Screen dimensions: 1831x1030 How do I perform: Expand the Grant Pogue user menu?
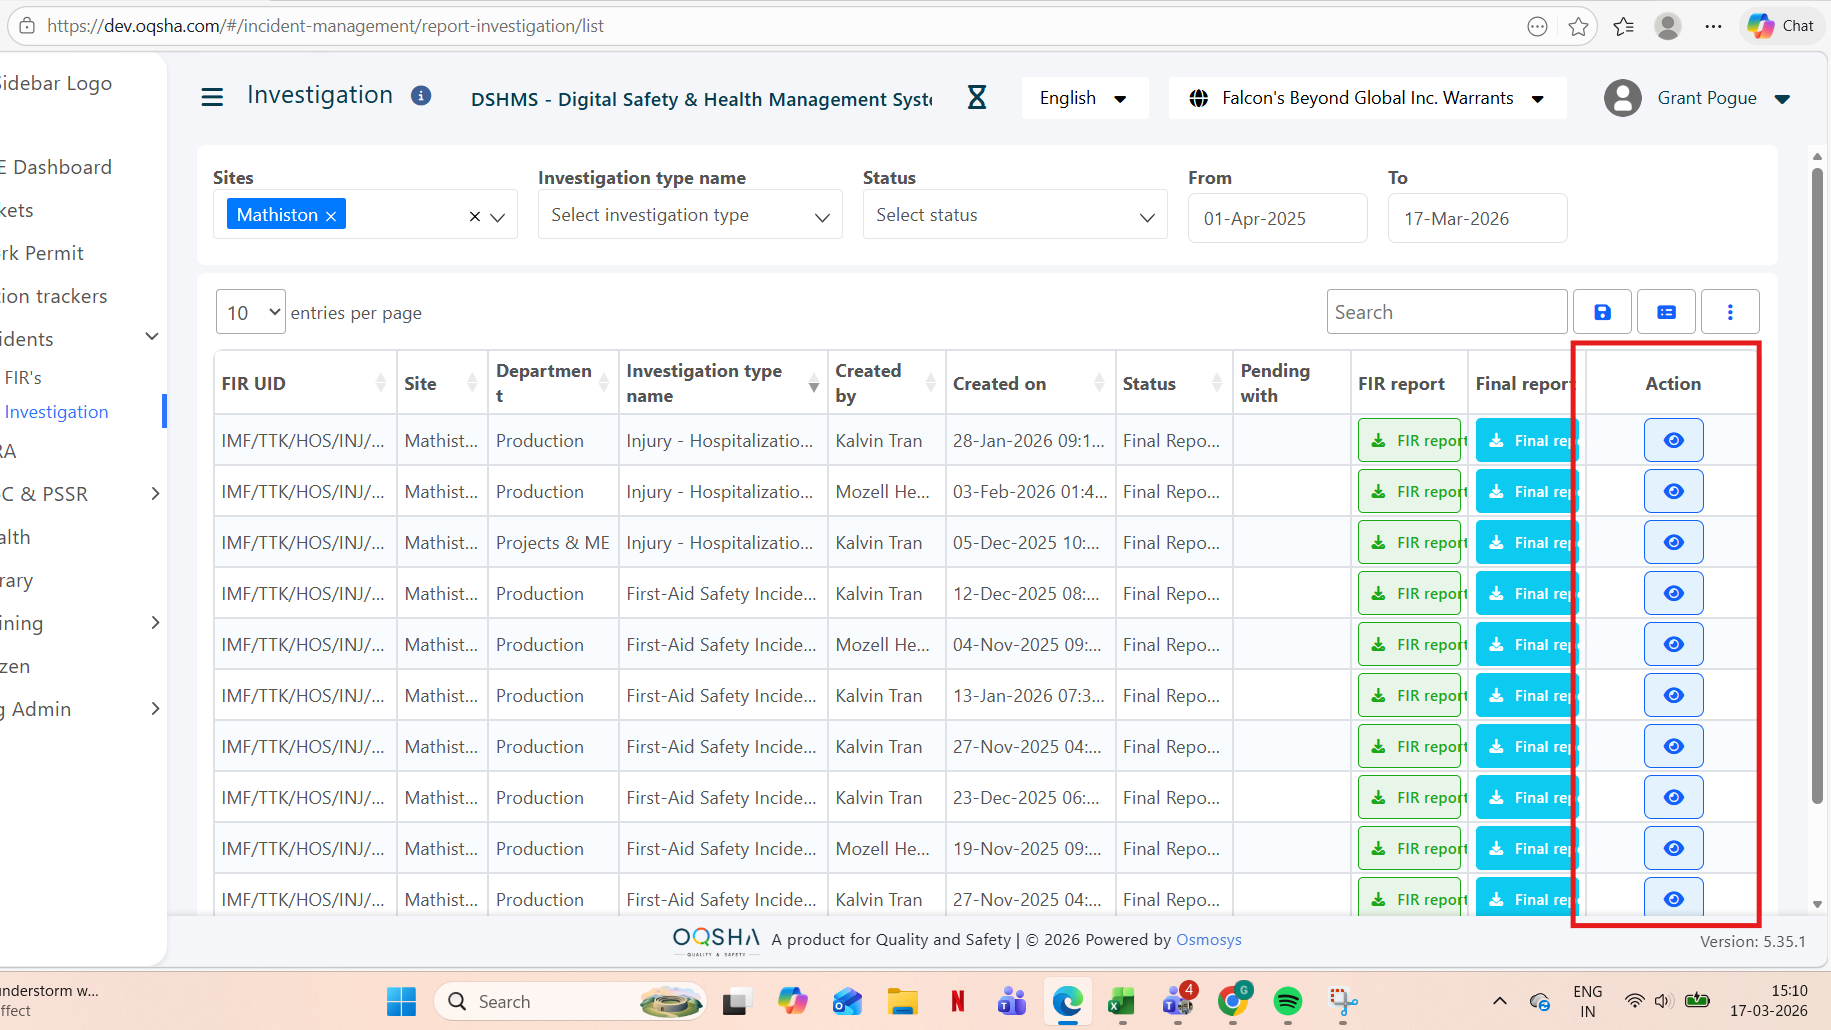tap(1782, 99)
